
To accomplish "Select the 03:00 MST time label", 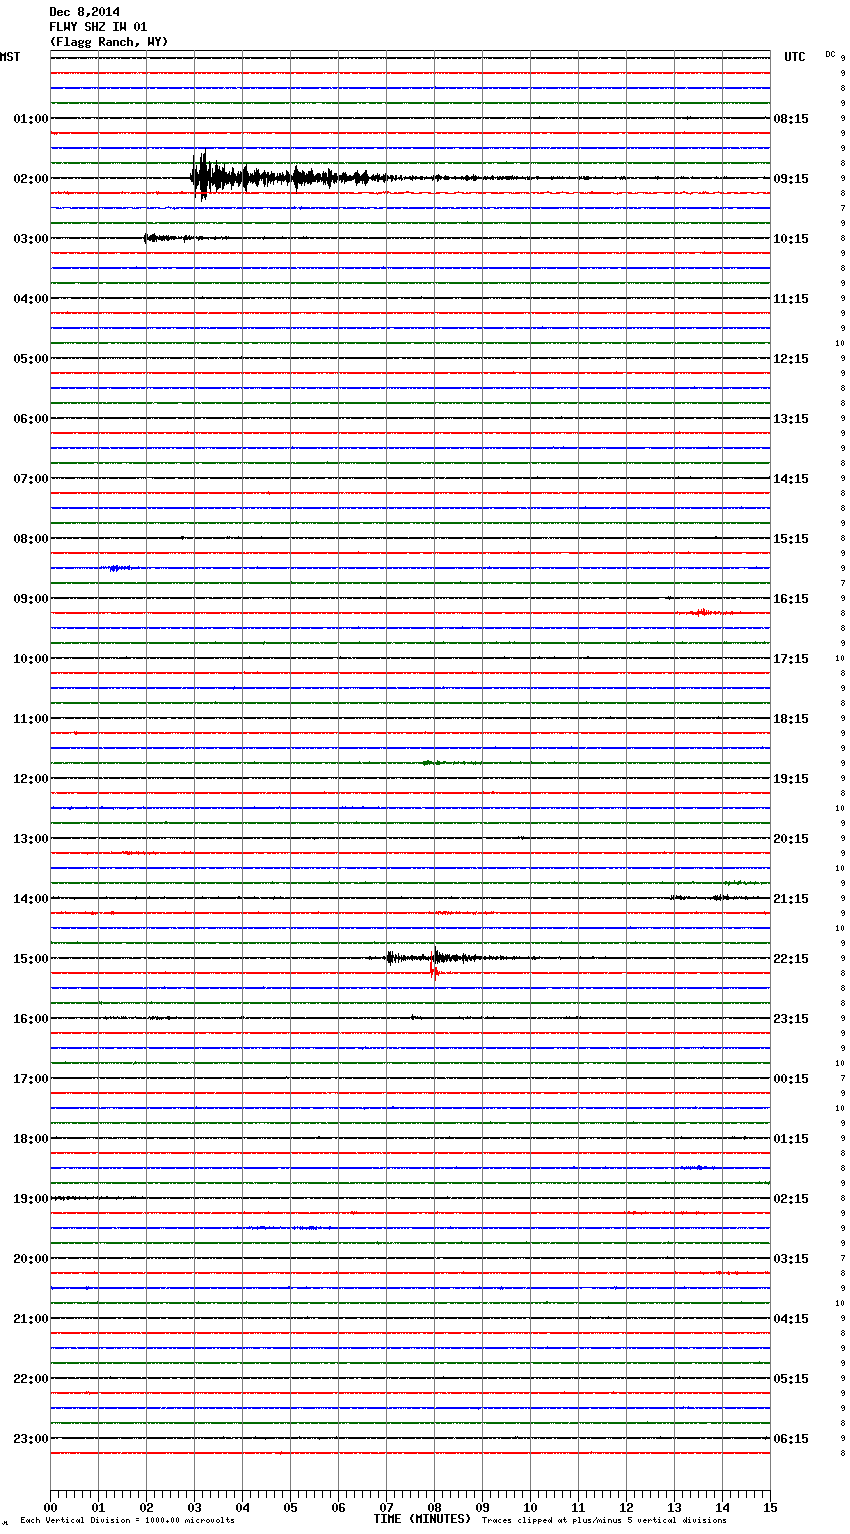I will (30, 239).
